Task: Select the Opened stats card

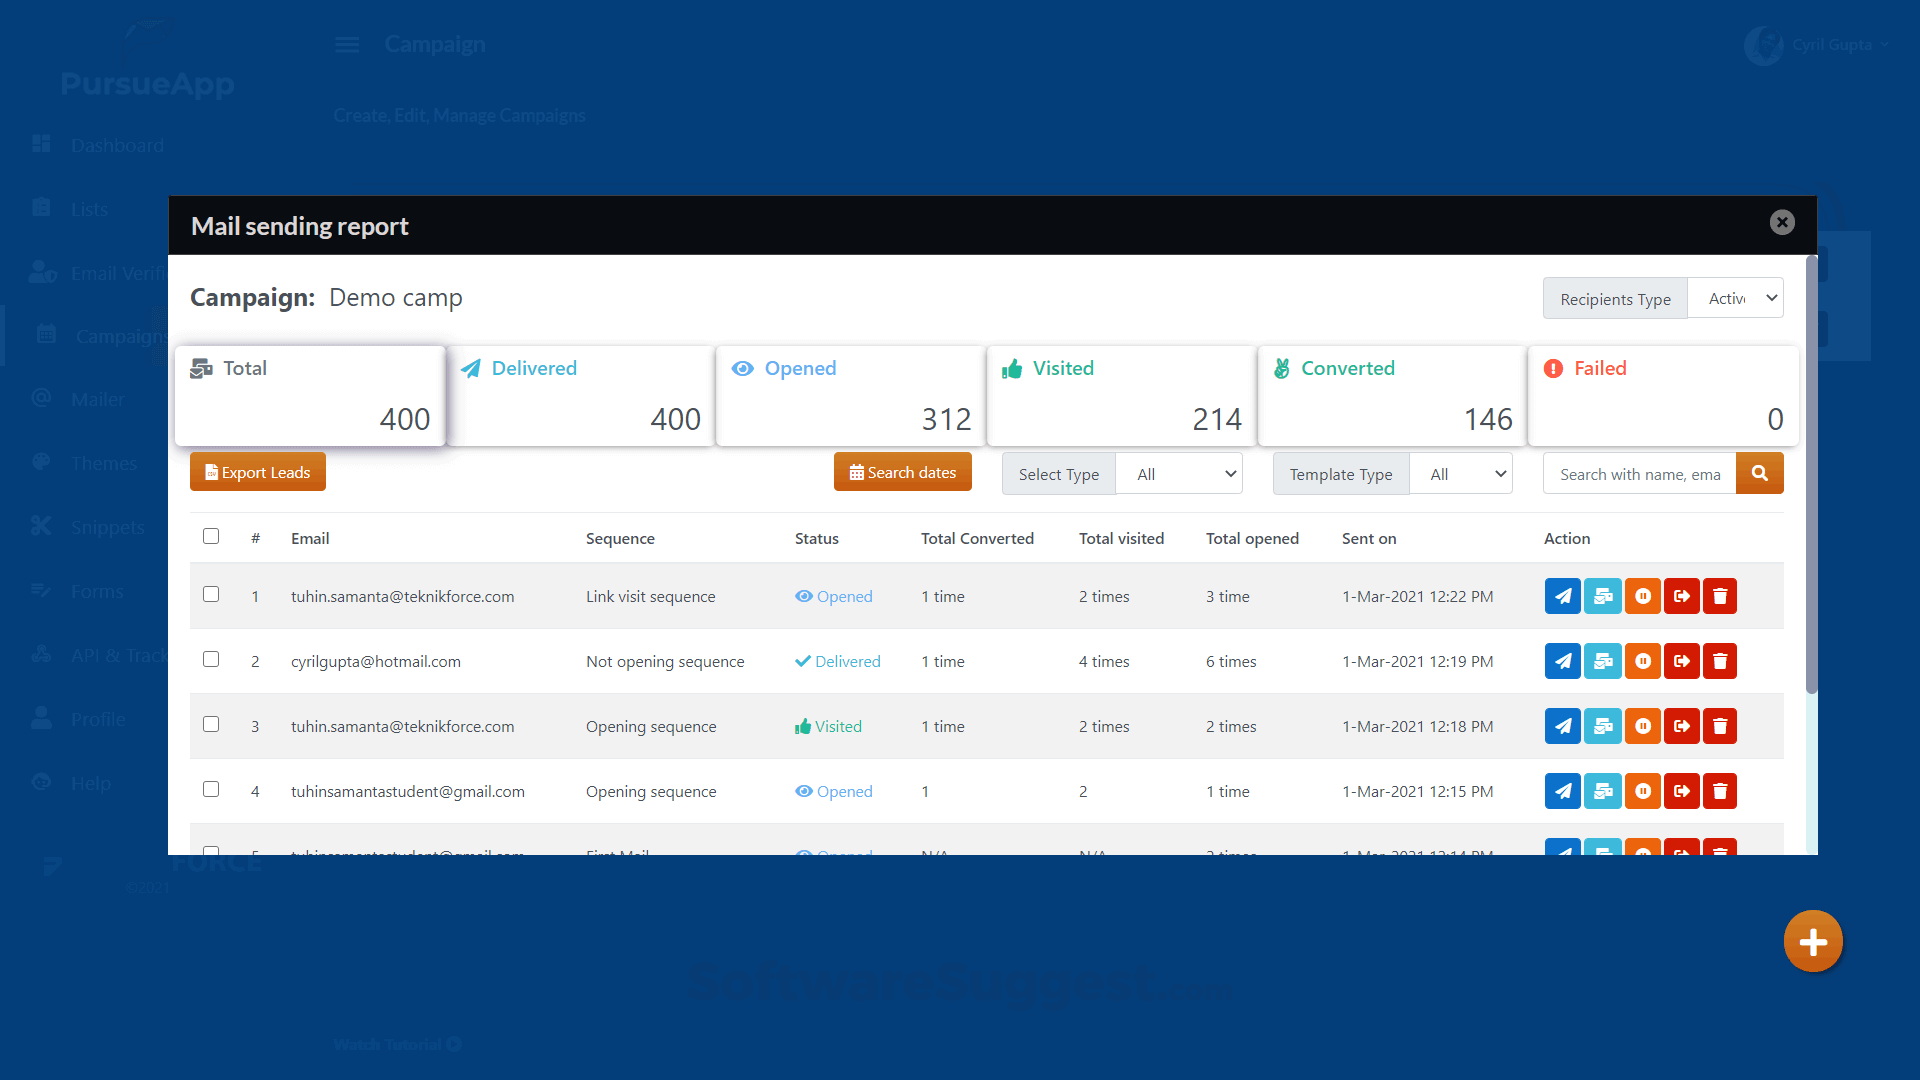Action: (x=850, y=396)
